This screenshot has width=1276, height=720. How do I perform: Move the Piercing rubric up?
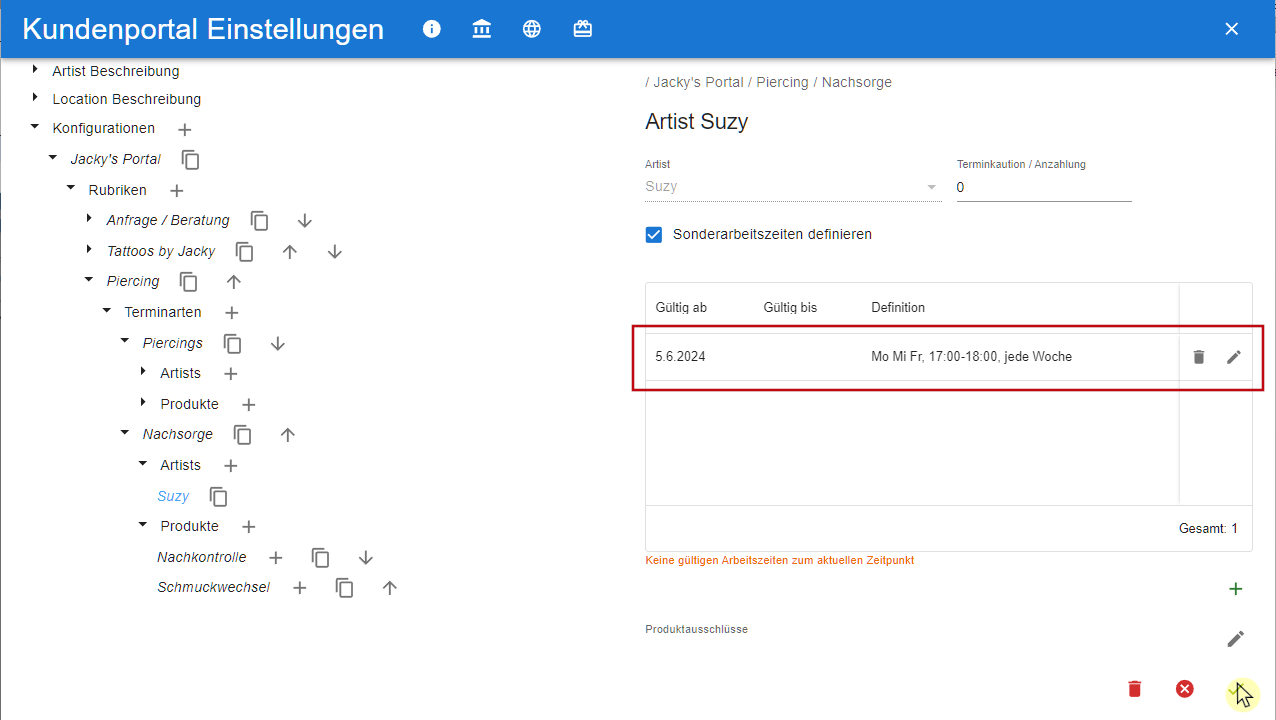tap(234, 282)
